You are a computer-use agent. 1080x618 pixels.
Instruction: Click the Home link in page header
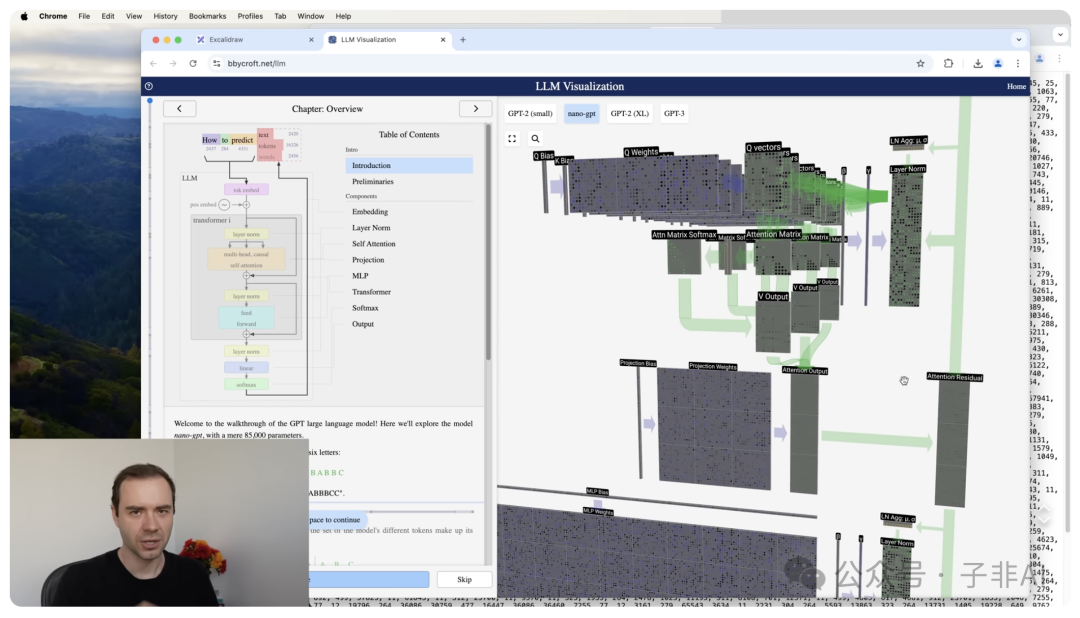(x=1016, y=86)
